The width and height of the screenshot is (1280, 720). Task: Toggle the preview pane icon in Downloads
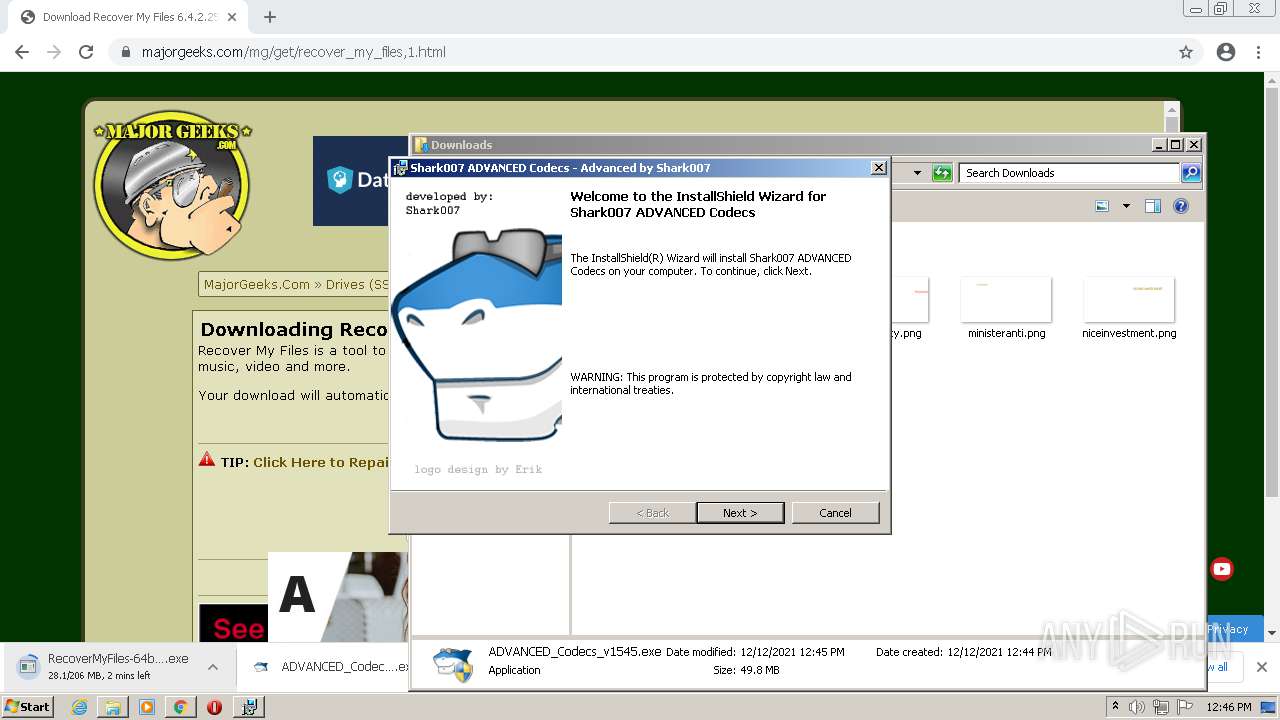(x=1153, y=206)
